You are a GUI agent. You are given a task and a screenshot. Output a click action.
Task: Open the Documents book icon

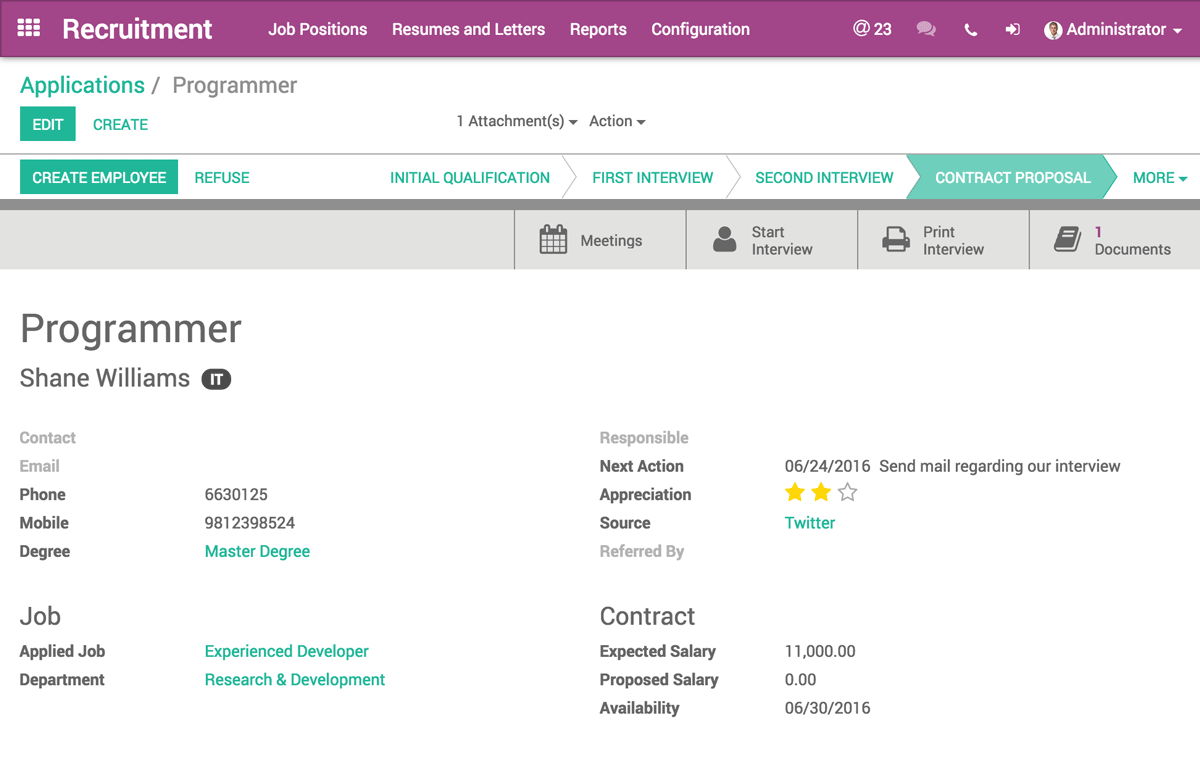click(1067, 240)
